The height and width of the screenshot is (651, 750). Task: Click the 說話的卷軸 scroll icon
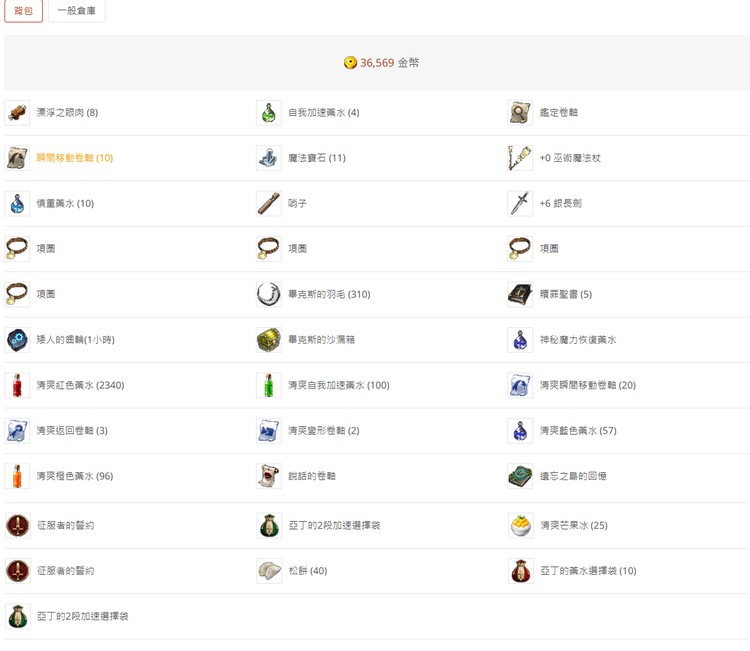[x=269, y=476]
